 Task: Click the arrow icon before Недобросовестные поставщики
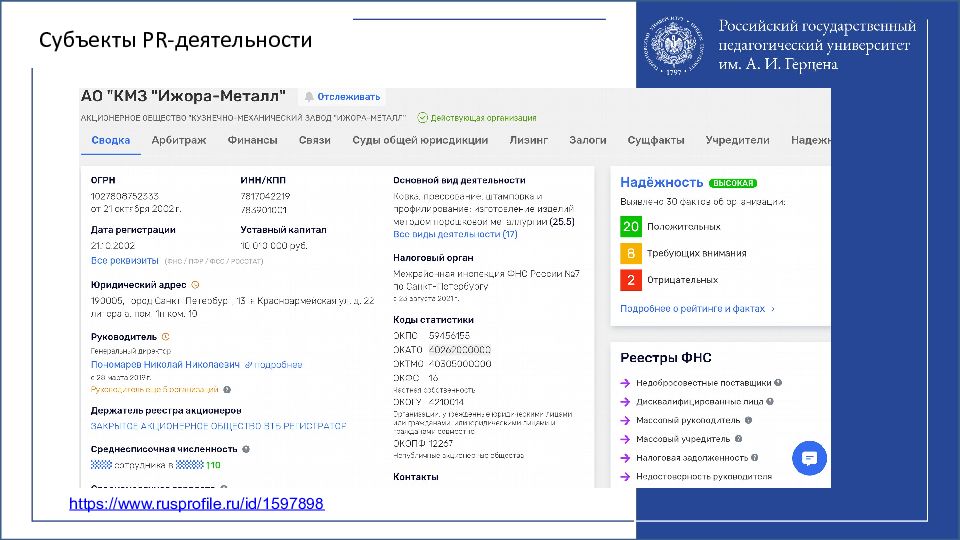coord(625,383)
